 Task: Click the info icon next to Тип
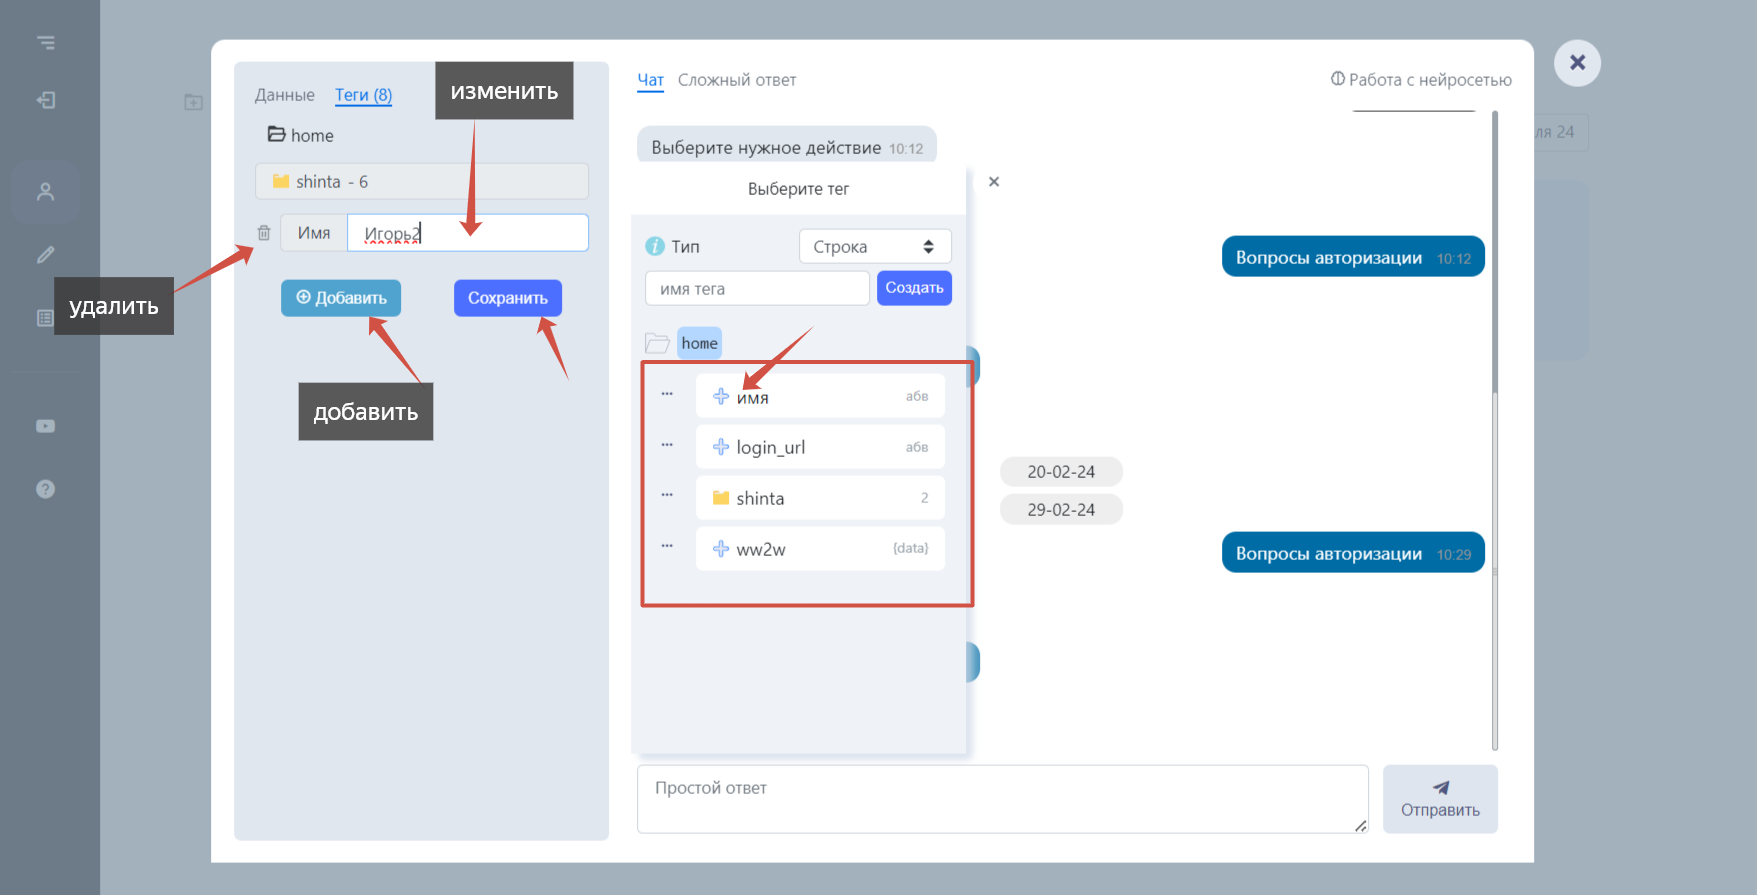(x=655, y=246)
